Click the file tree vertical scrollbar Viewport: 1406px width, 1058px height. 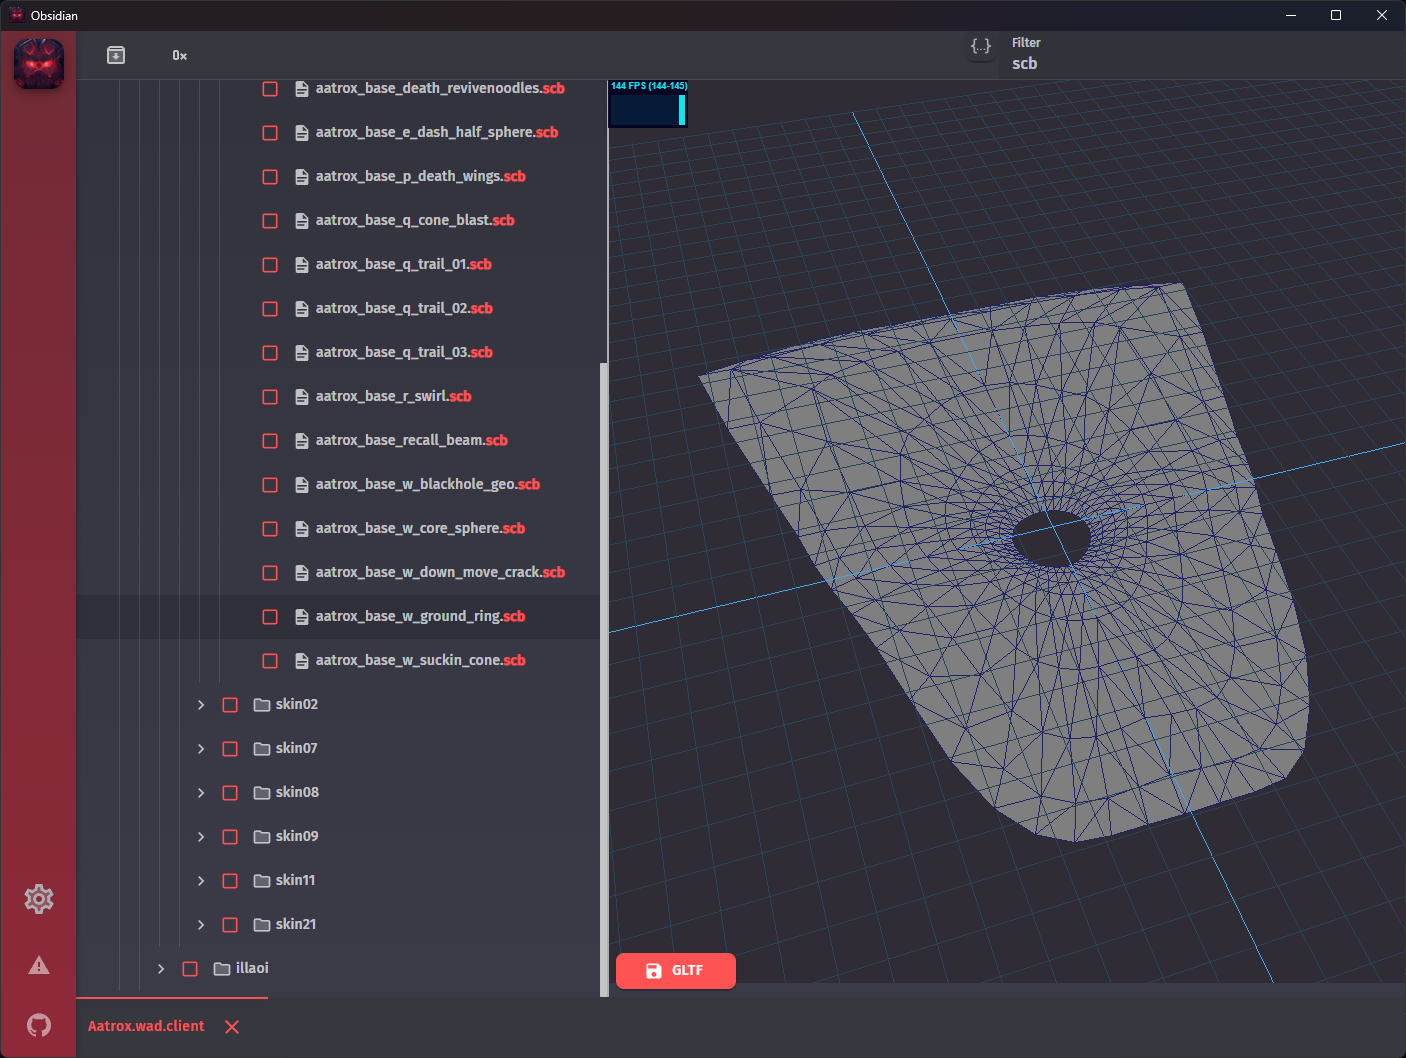tap(603, 680)
